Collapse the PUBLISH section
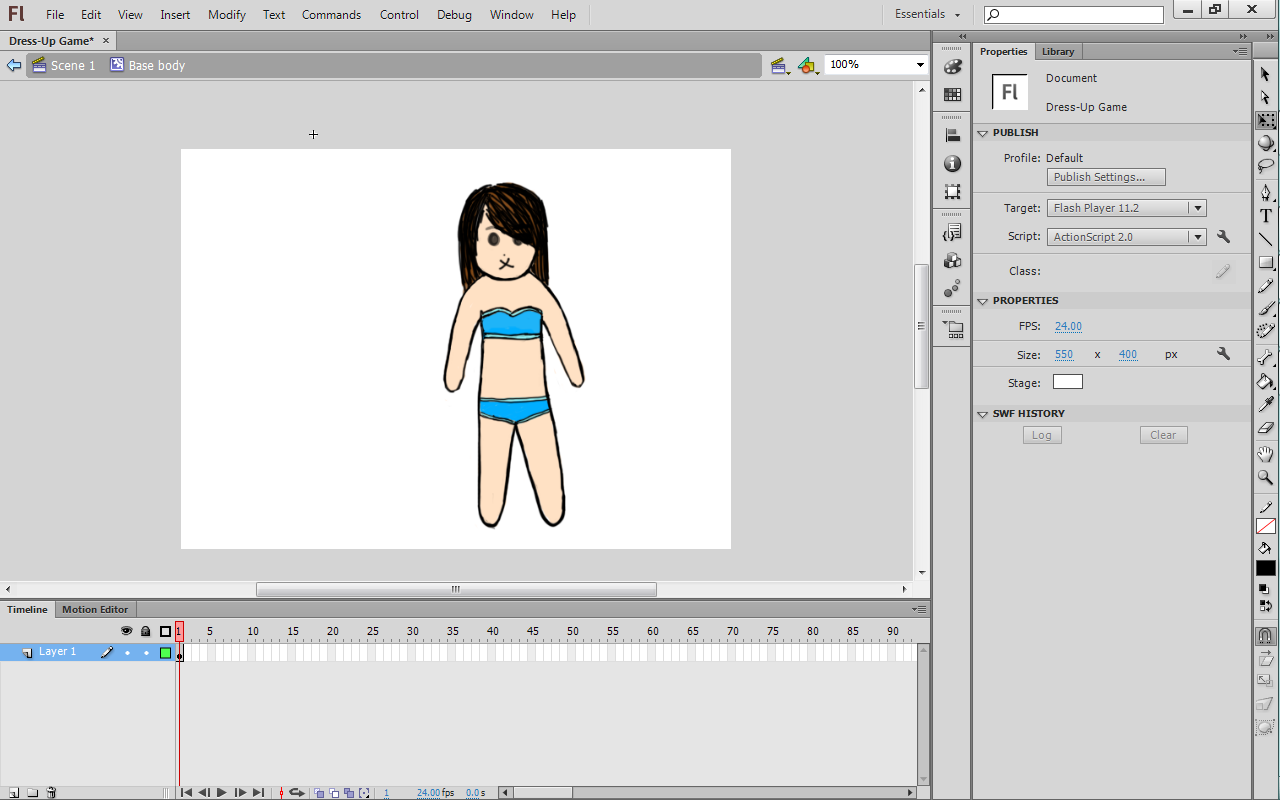Screen dimensions: 1280x800 tap(983, 133)
